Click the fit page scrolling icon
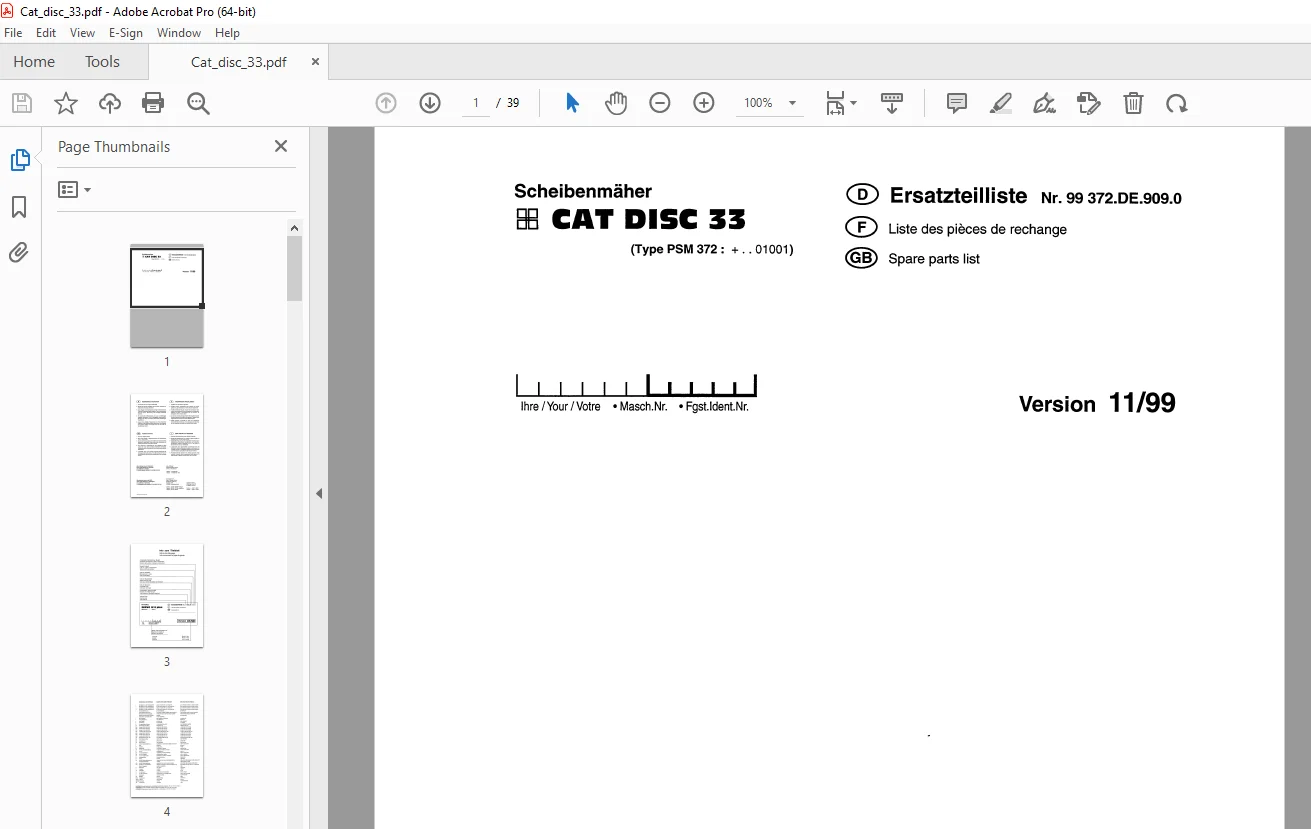Viewport: 1311px width, 829px height. pyautogui.click(x=835, y=103)
